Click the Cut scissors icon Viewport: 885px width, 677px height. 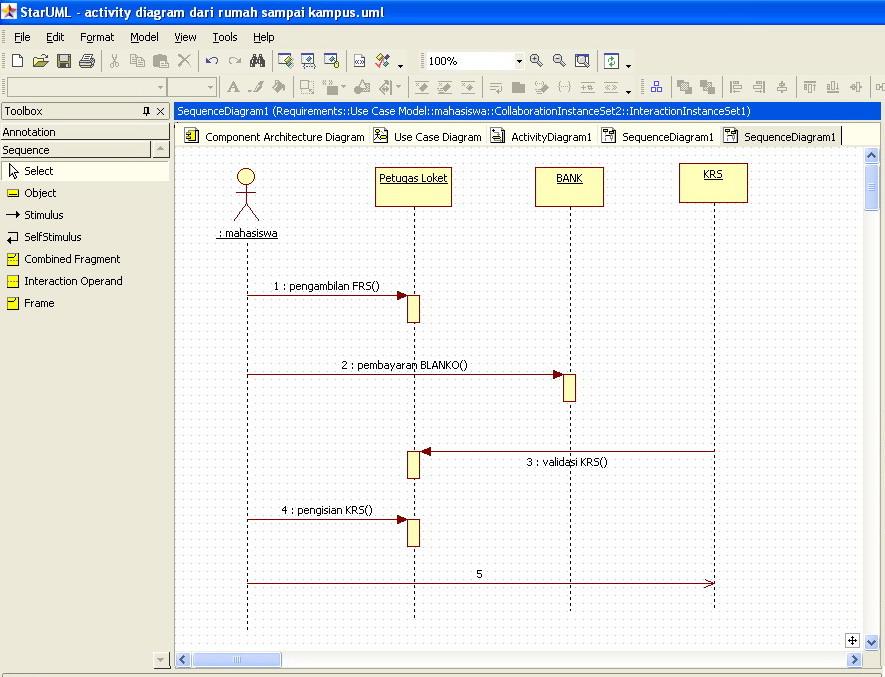115,61
